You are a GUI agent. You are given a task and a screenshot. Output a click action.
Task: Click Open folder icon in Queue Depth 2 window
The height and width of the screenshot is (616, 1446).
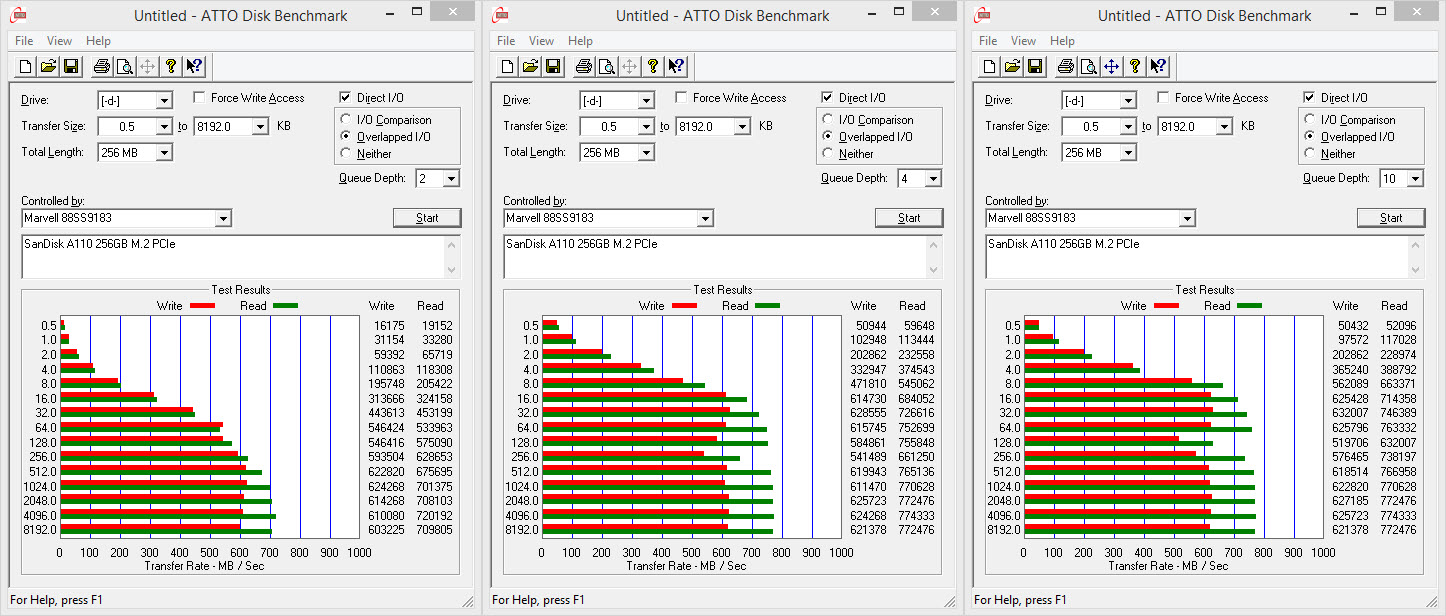tap(48, 67)
